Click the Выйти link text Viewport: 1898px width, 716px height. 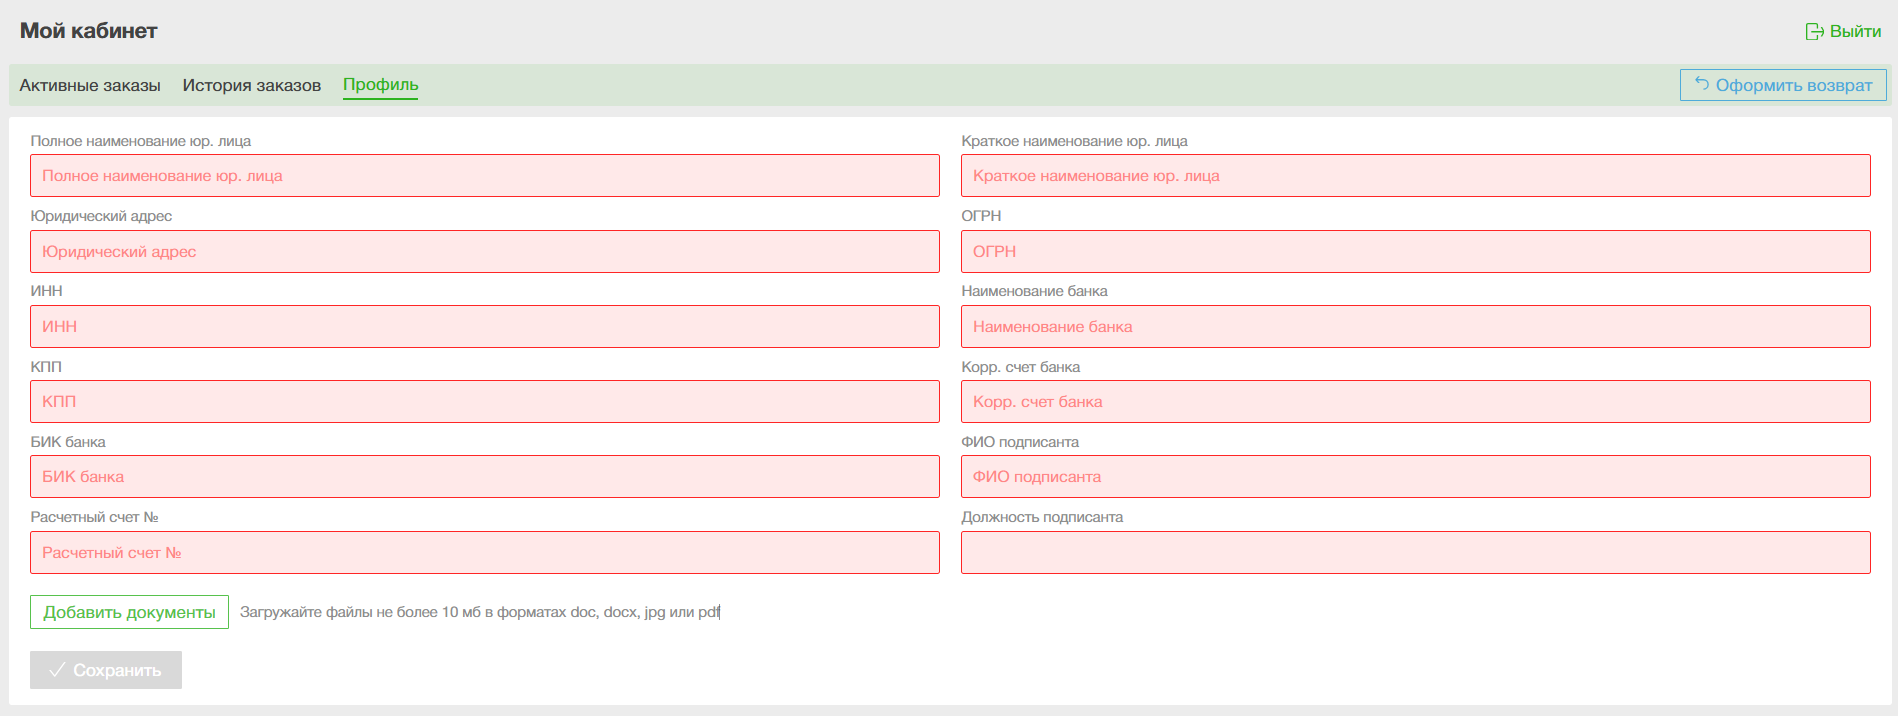tap(1855, 32)
